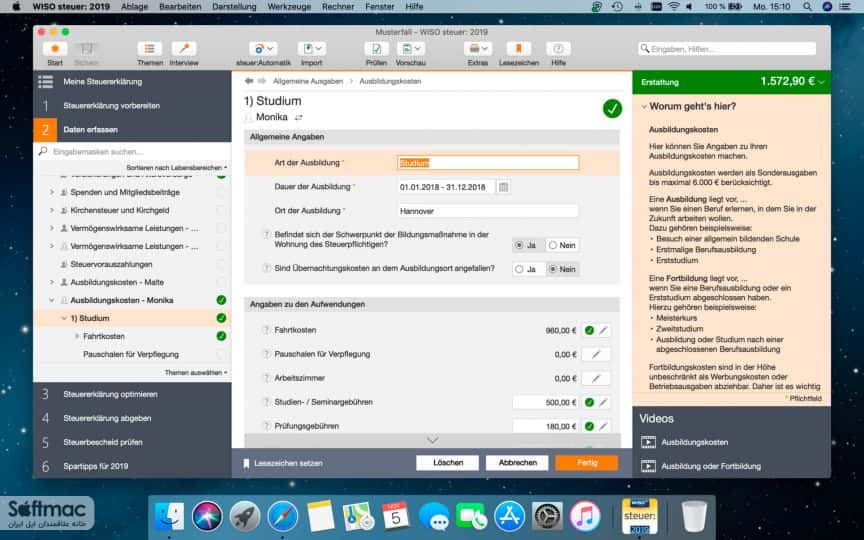Image resolution: width=864 pixels, height=540 pixels.
Task: Select Steuervorauszahlungen in the tree
Action: (111, 264)
